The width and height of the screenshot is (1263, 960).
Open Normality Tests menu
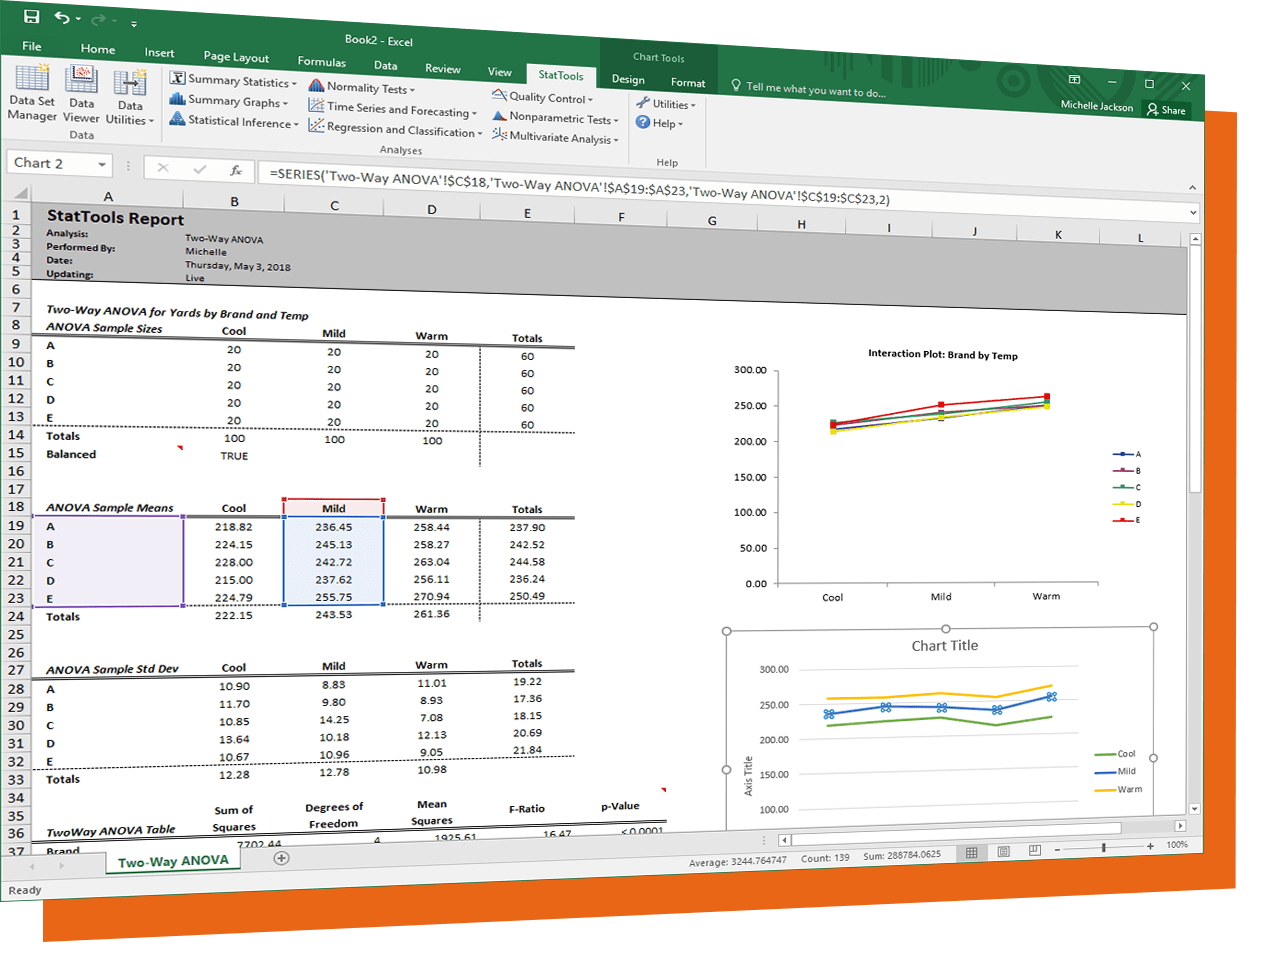[x=361, y=87]
